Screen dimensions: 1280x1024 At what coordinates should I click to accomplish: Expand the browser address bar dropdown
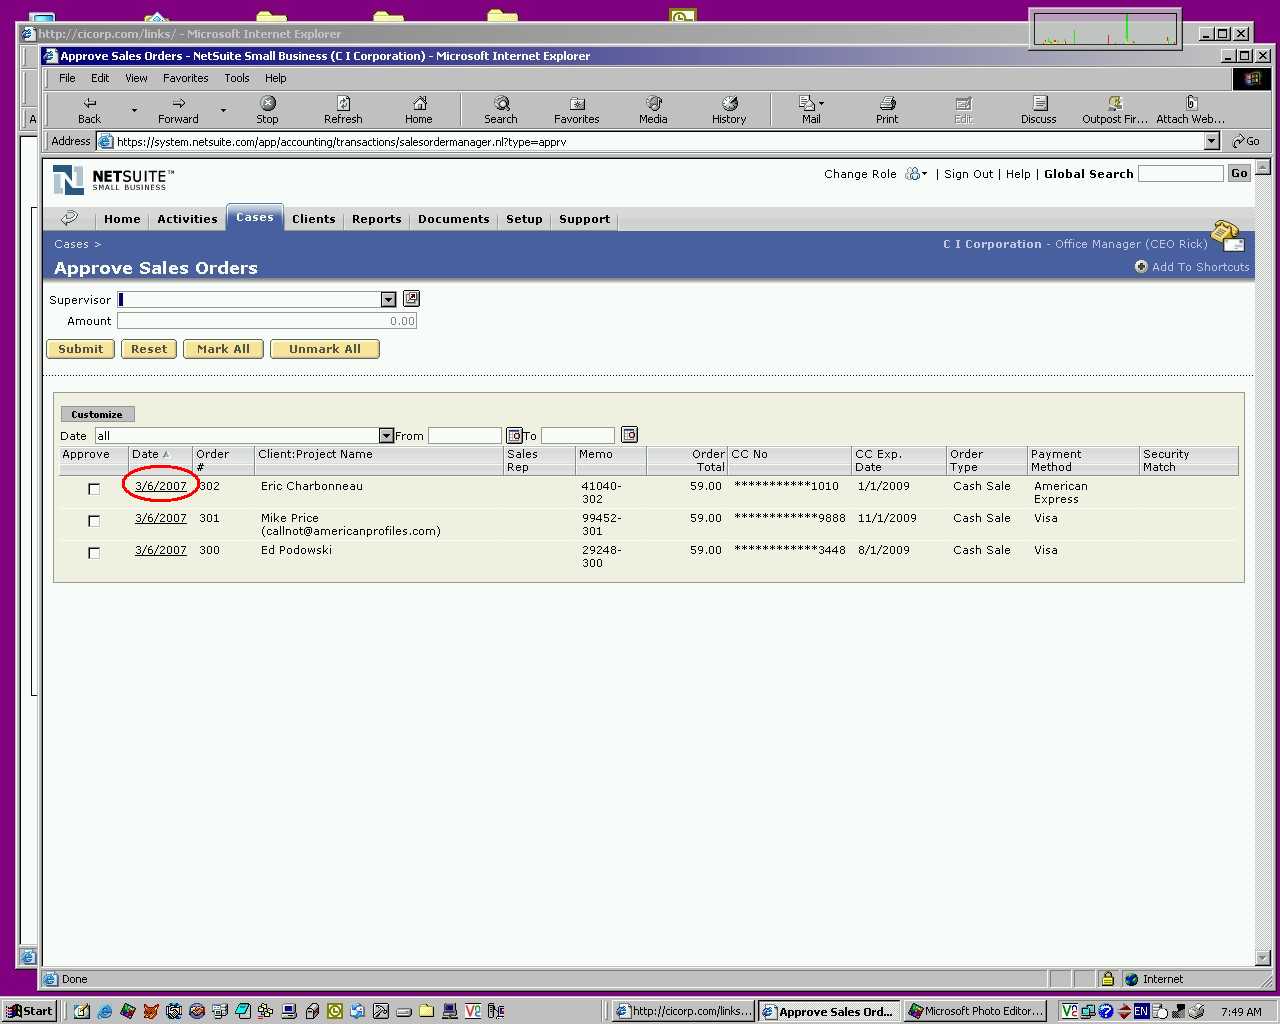1211,142
